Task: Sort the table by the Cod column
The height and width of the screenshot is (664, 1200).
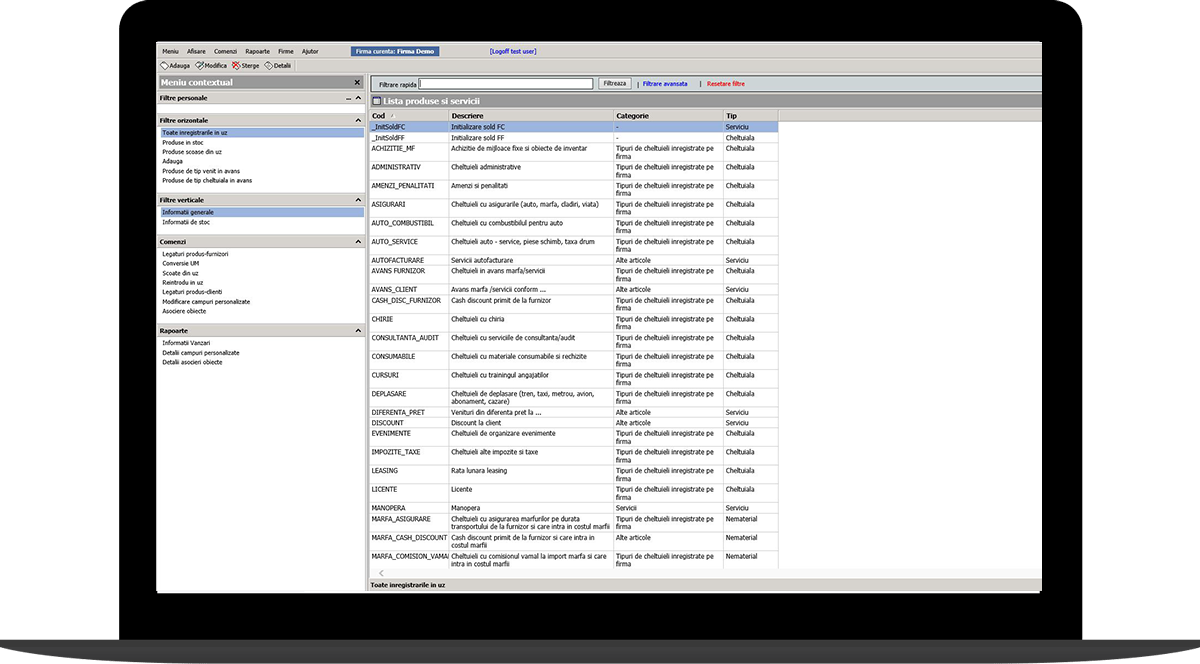Action: [378, 116]
